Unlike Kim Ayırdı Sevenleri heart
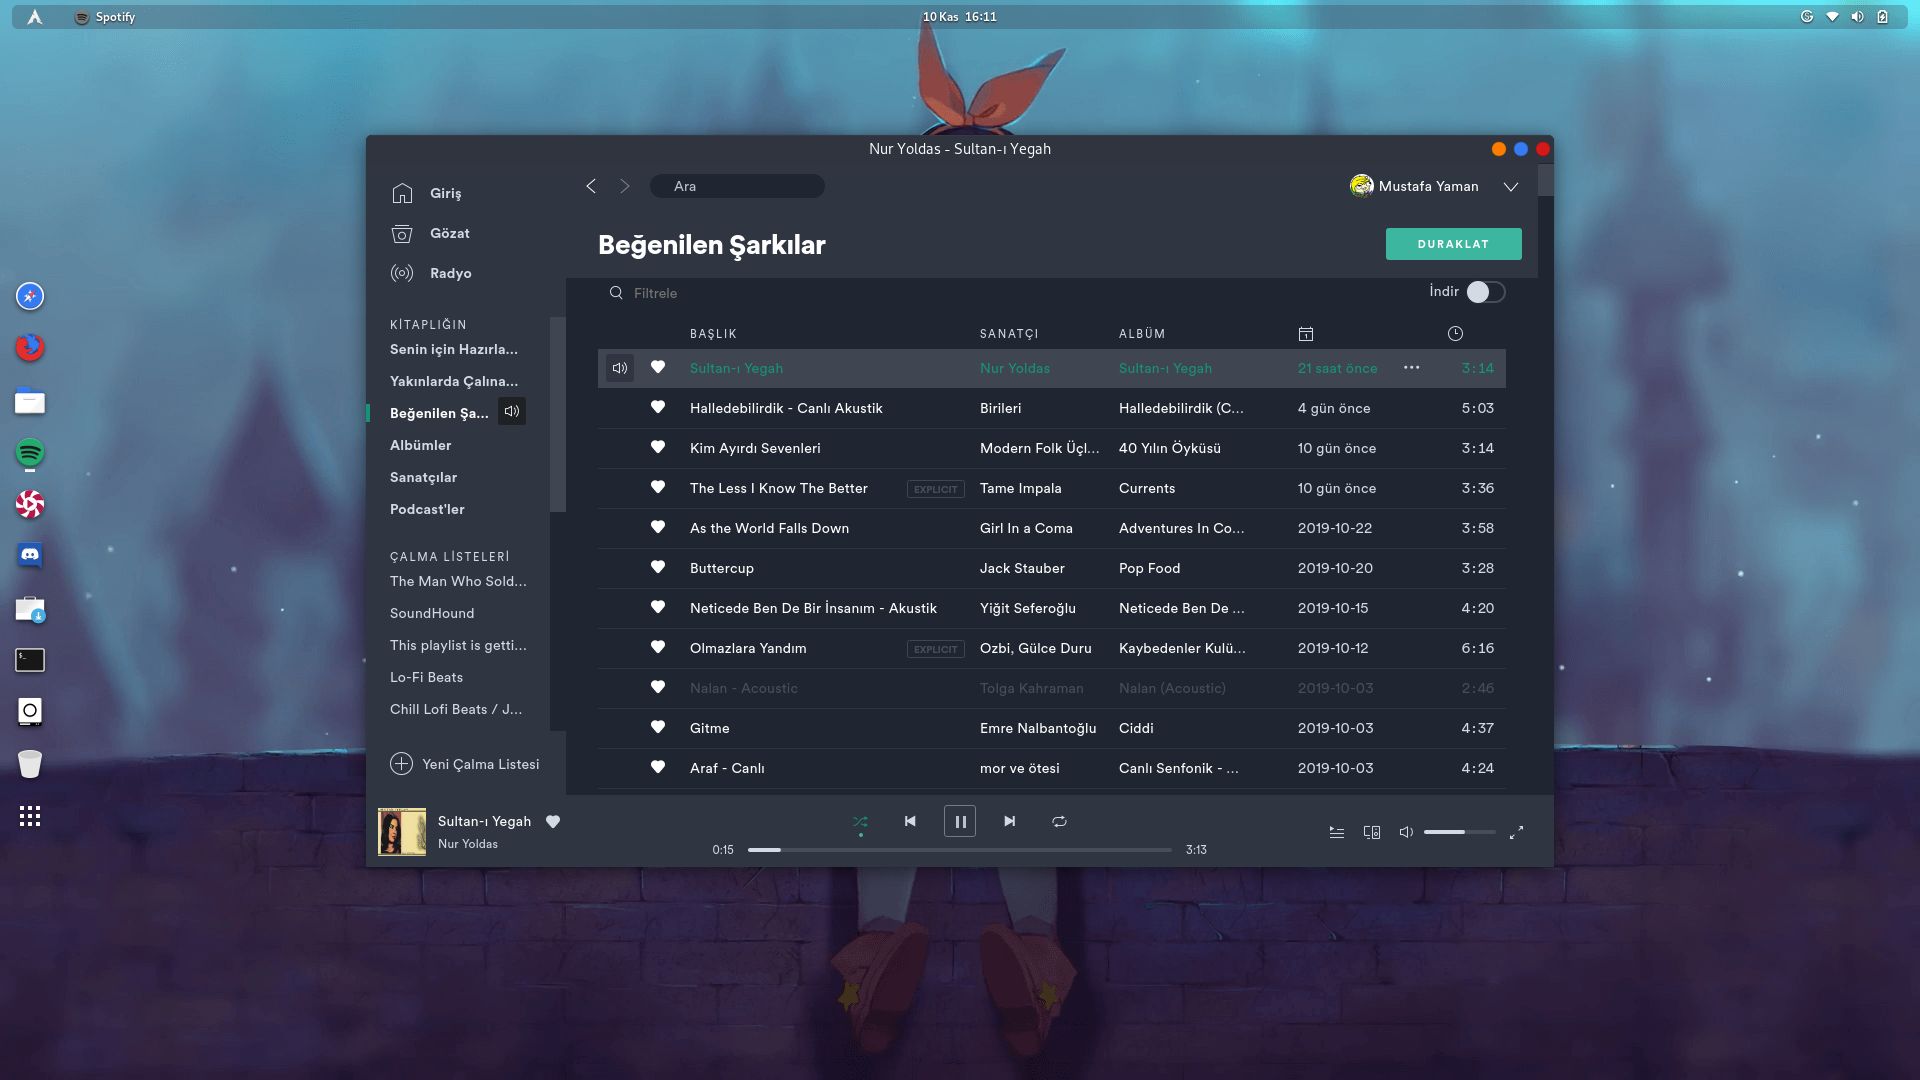1920x1080 pixels. [x=658, y=447]
